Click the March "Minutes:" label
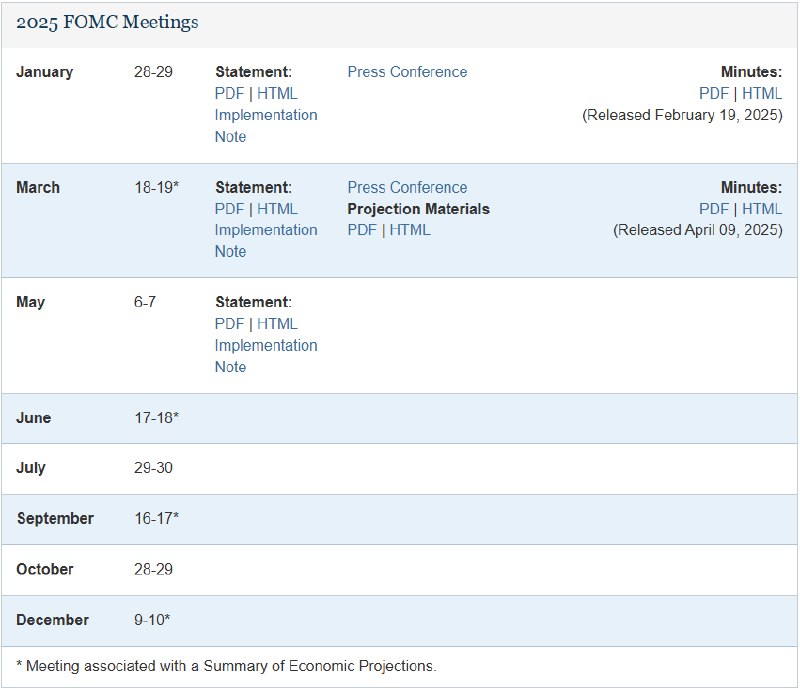The height and width of the screenshot is (692, 800). tap(751, 187)
